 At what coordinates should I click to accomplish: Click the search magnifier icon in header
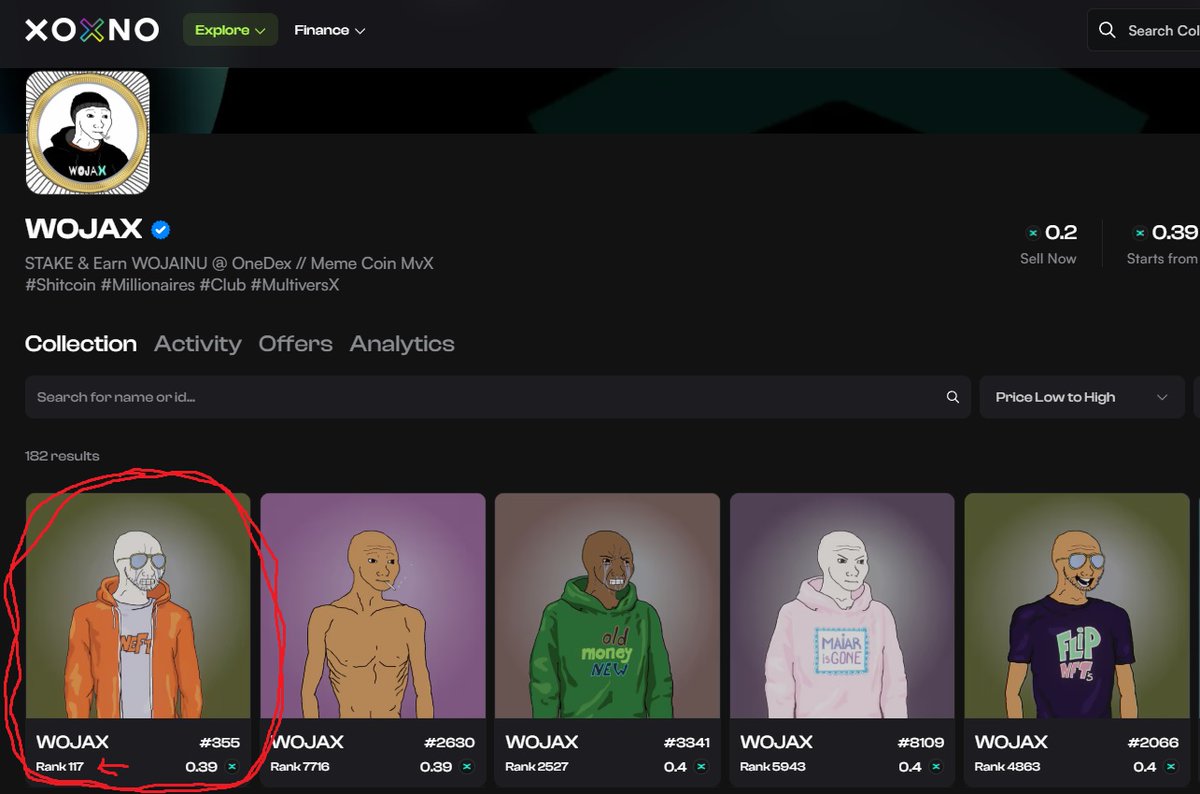tap(1107, 30)
